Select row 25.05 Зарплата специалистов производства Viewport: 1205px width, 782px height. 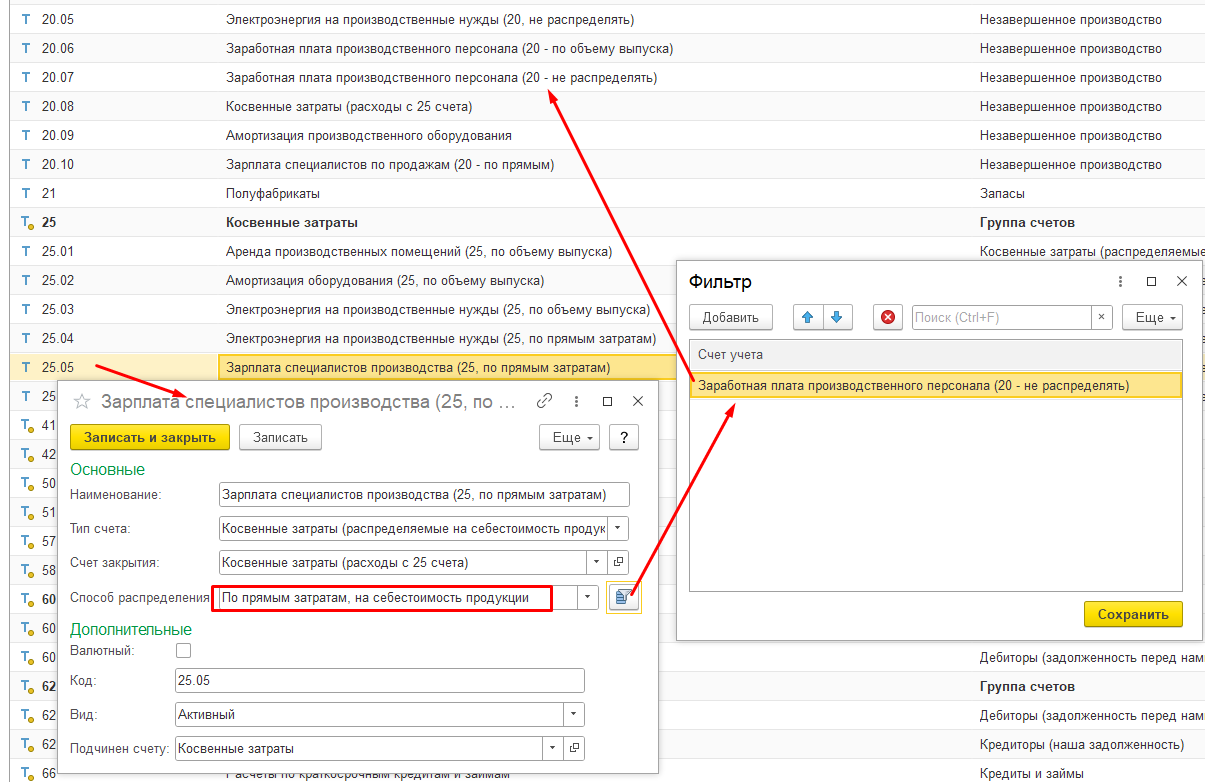click(343, 367)
